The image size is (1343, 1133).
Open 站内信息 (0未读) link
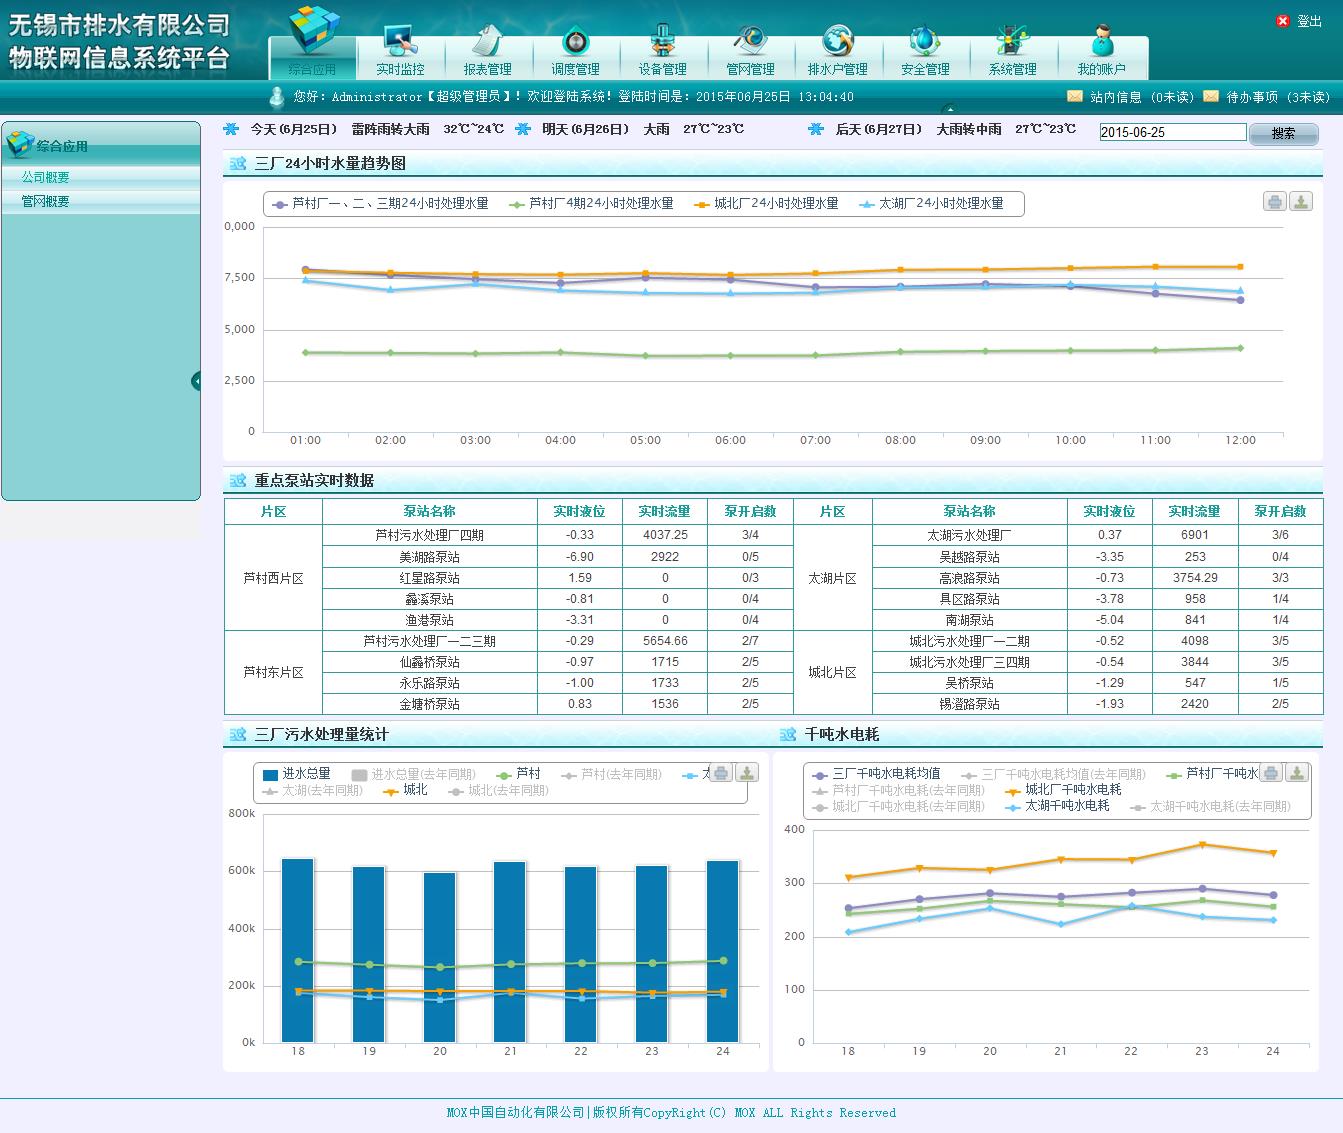[1142, 97]
